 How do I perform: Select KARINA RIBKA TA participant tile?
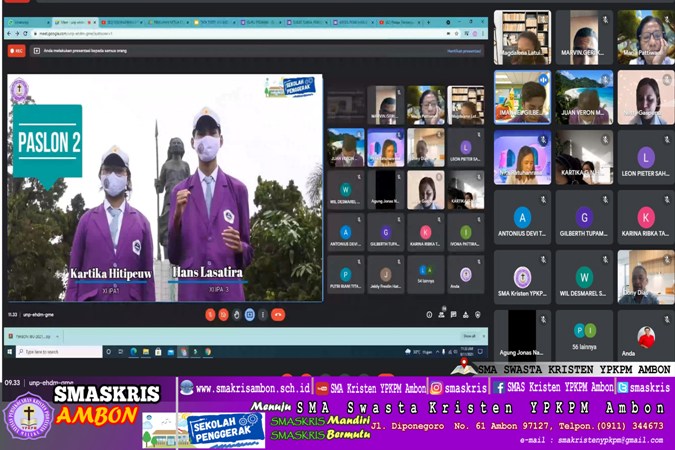tap(646, 217)
